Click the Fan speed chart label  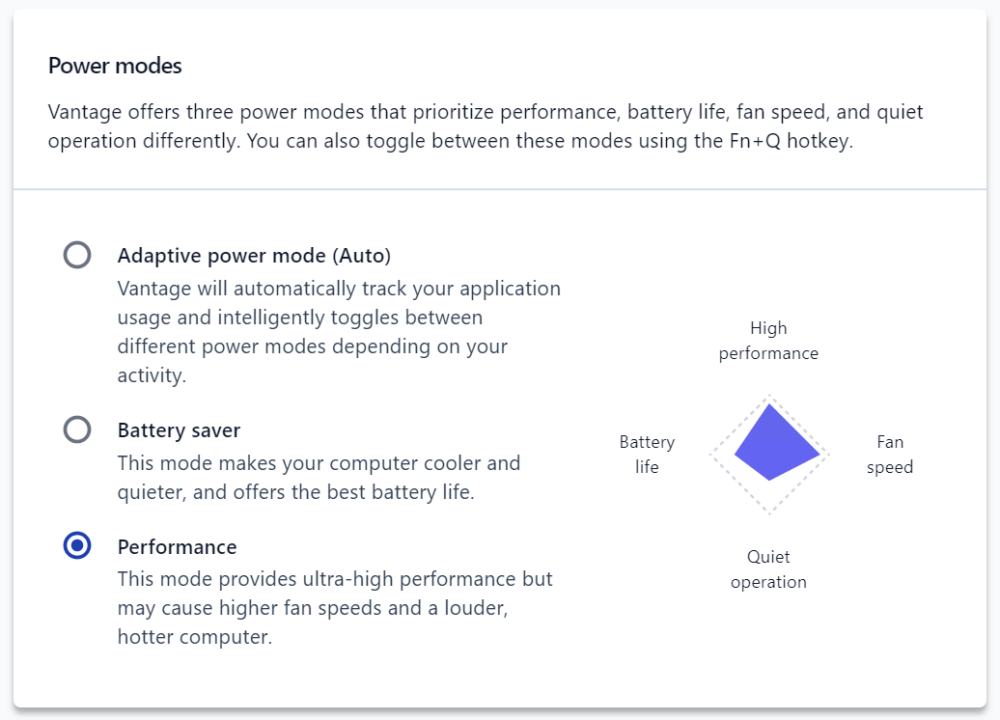(x=889, y=454)
